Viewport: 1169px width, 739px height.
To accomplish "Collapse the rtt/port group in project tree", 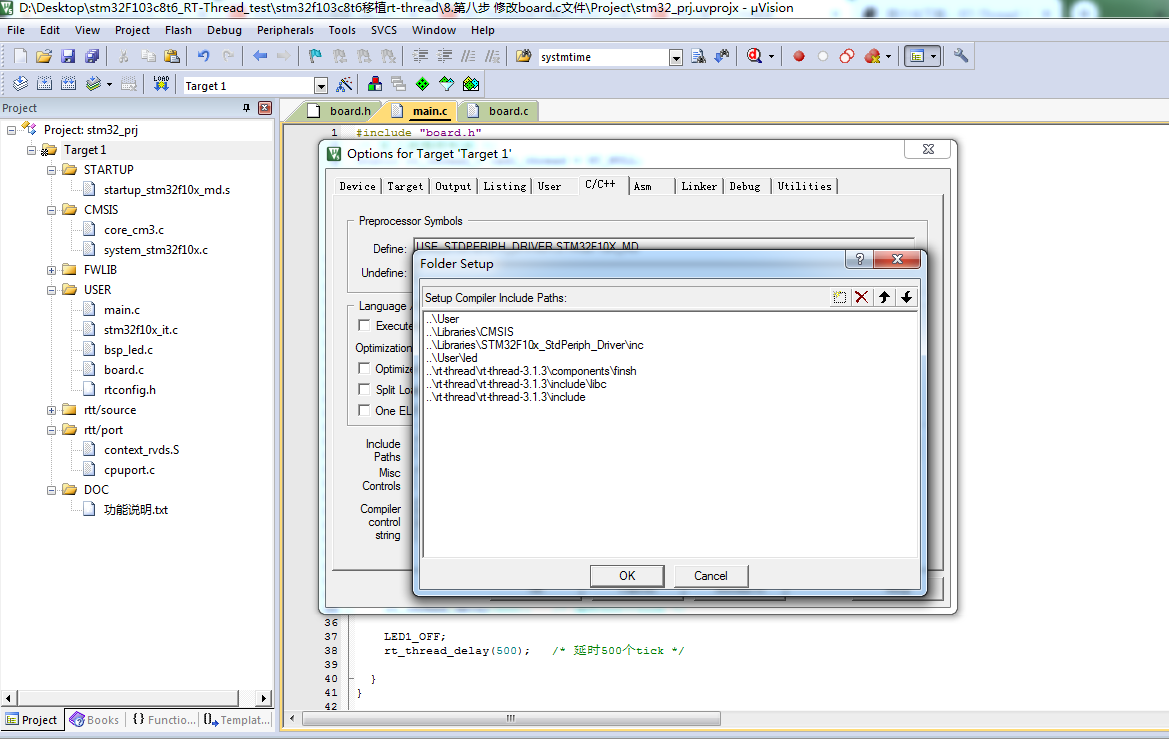I will (51, 430).
